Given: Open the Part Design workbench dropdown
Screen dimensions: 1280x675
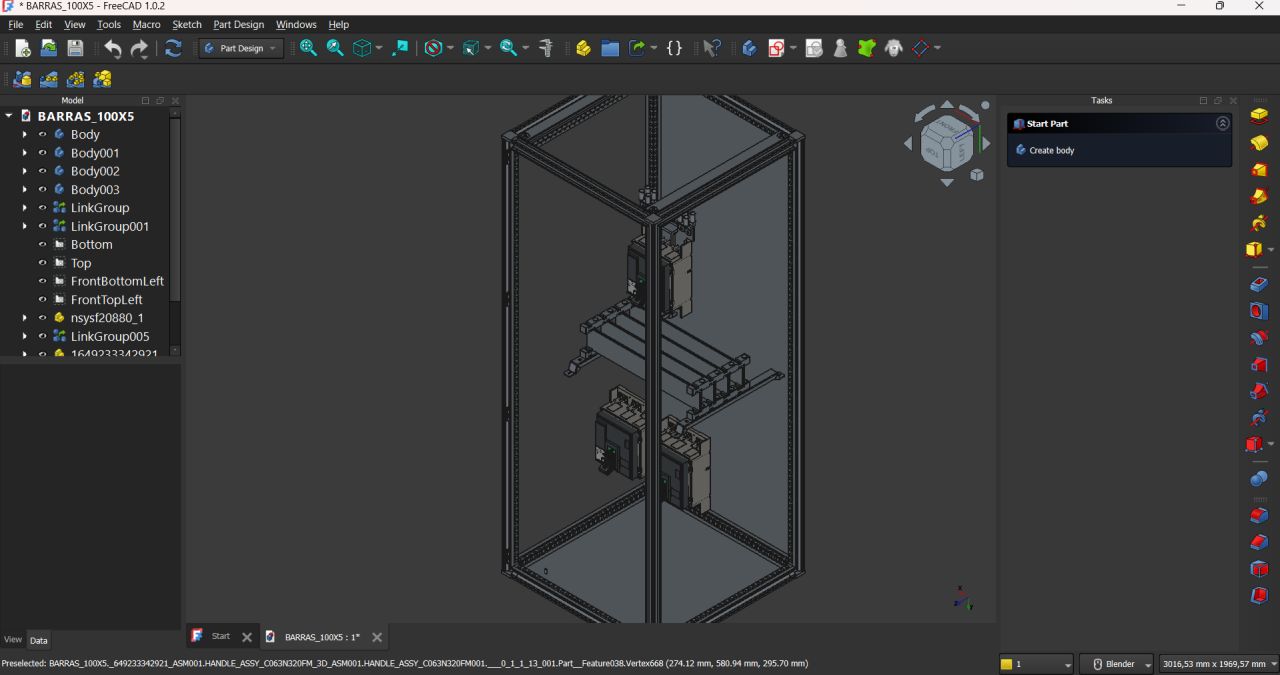Looking at the screenshot, I should pos(241,48).
